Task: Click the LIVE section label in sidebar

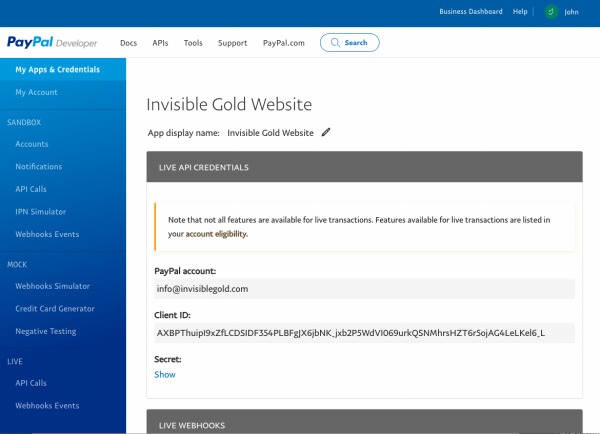Action: 15,362
